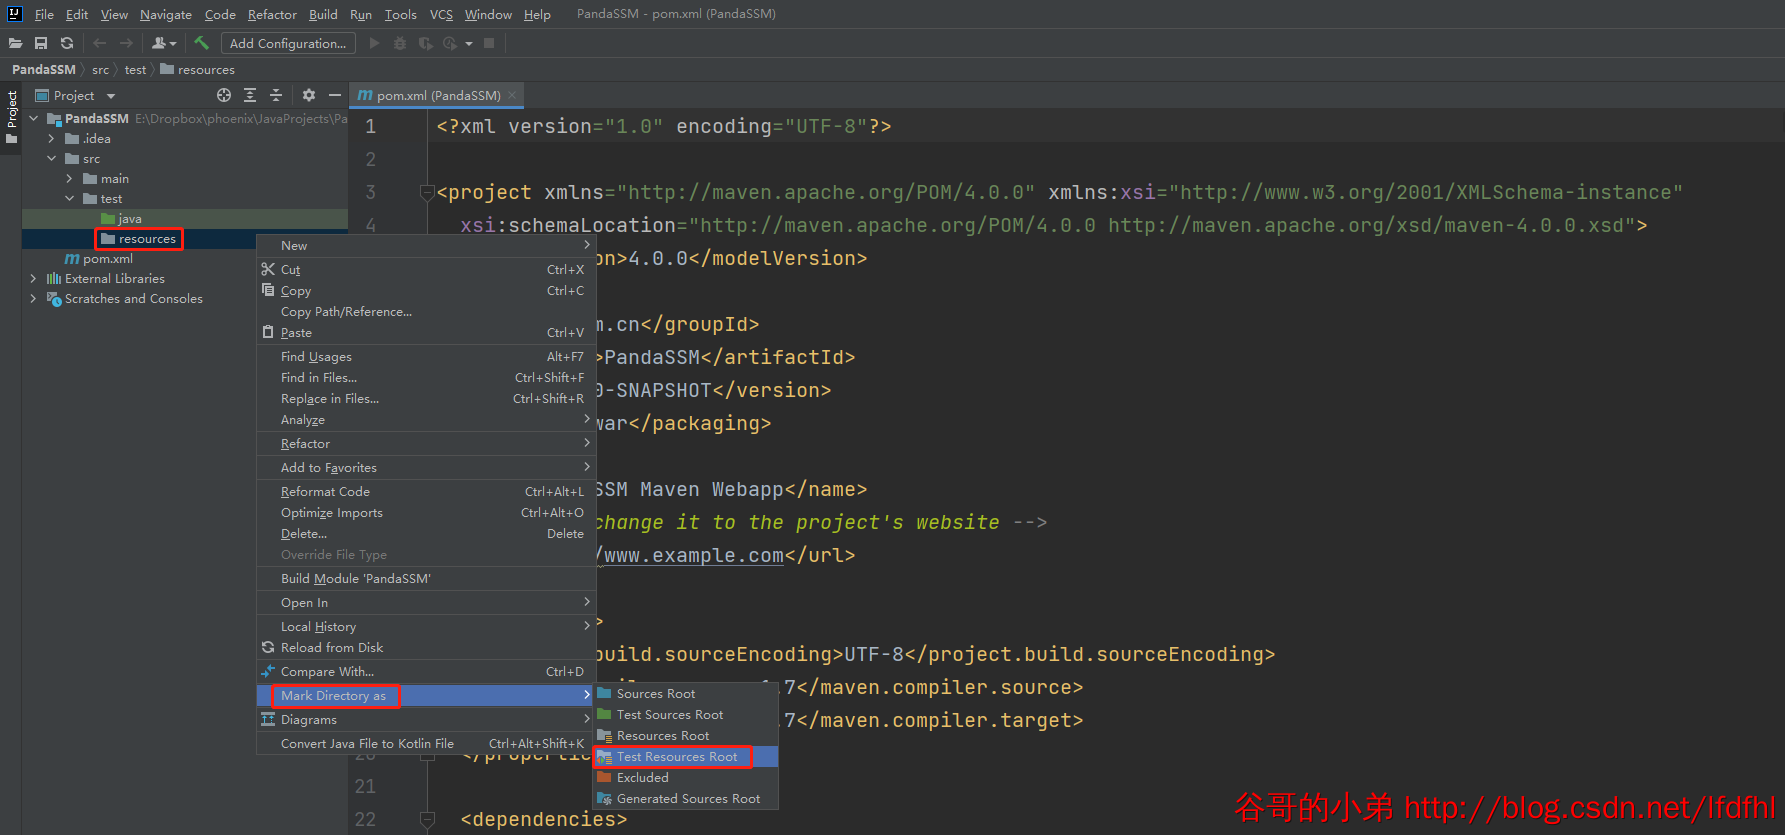Close the pom.xml editor tab
Screen dimensions: 1785x835
point(512,95)
